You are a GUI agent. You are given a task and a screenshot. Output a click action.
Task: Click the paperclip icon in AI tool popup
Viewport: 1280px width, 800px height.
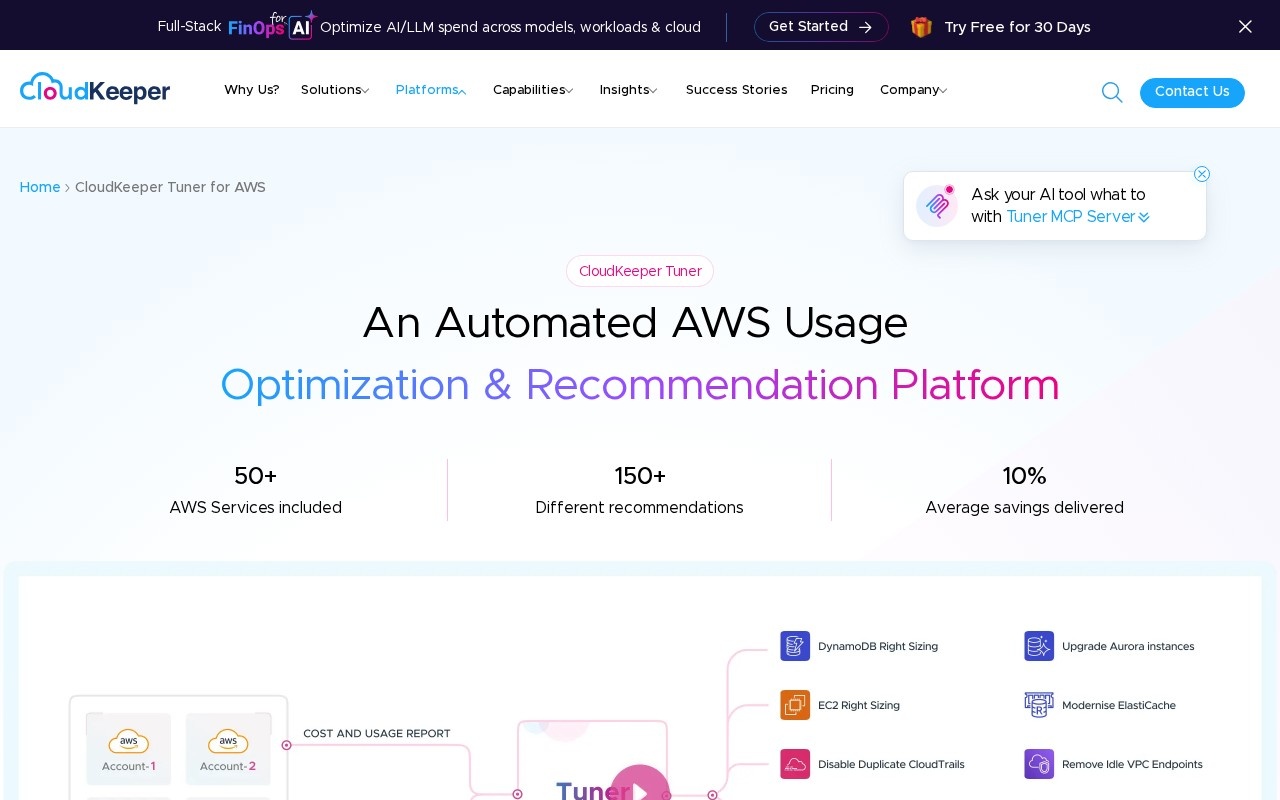[937, 206]
